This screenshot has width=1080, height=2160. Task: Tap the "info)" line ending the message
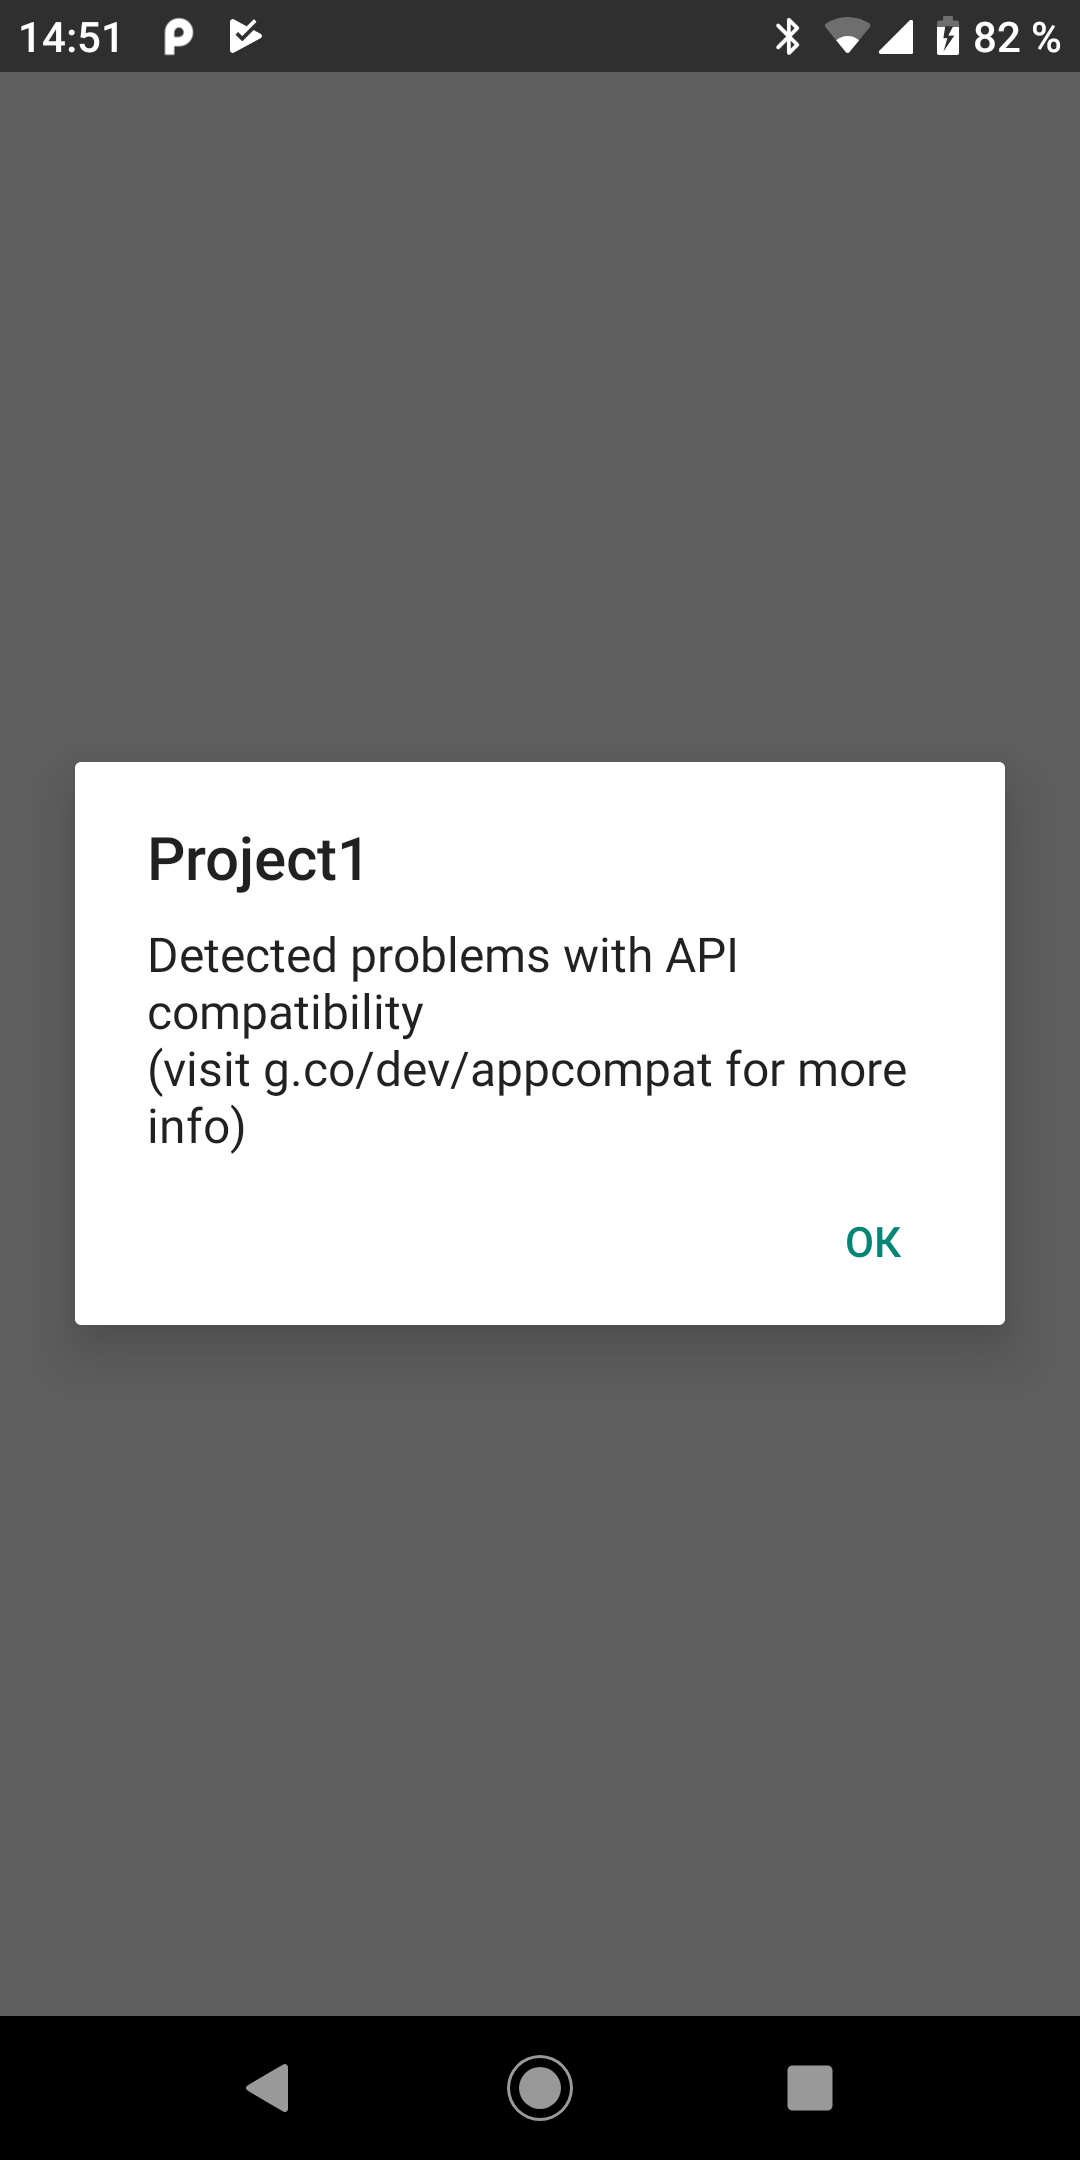pyautogui.click(x=197, y=1127)
